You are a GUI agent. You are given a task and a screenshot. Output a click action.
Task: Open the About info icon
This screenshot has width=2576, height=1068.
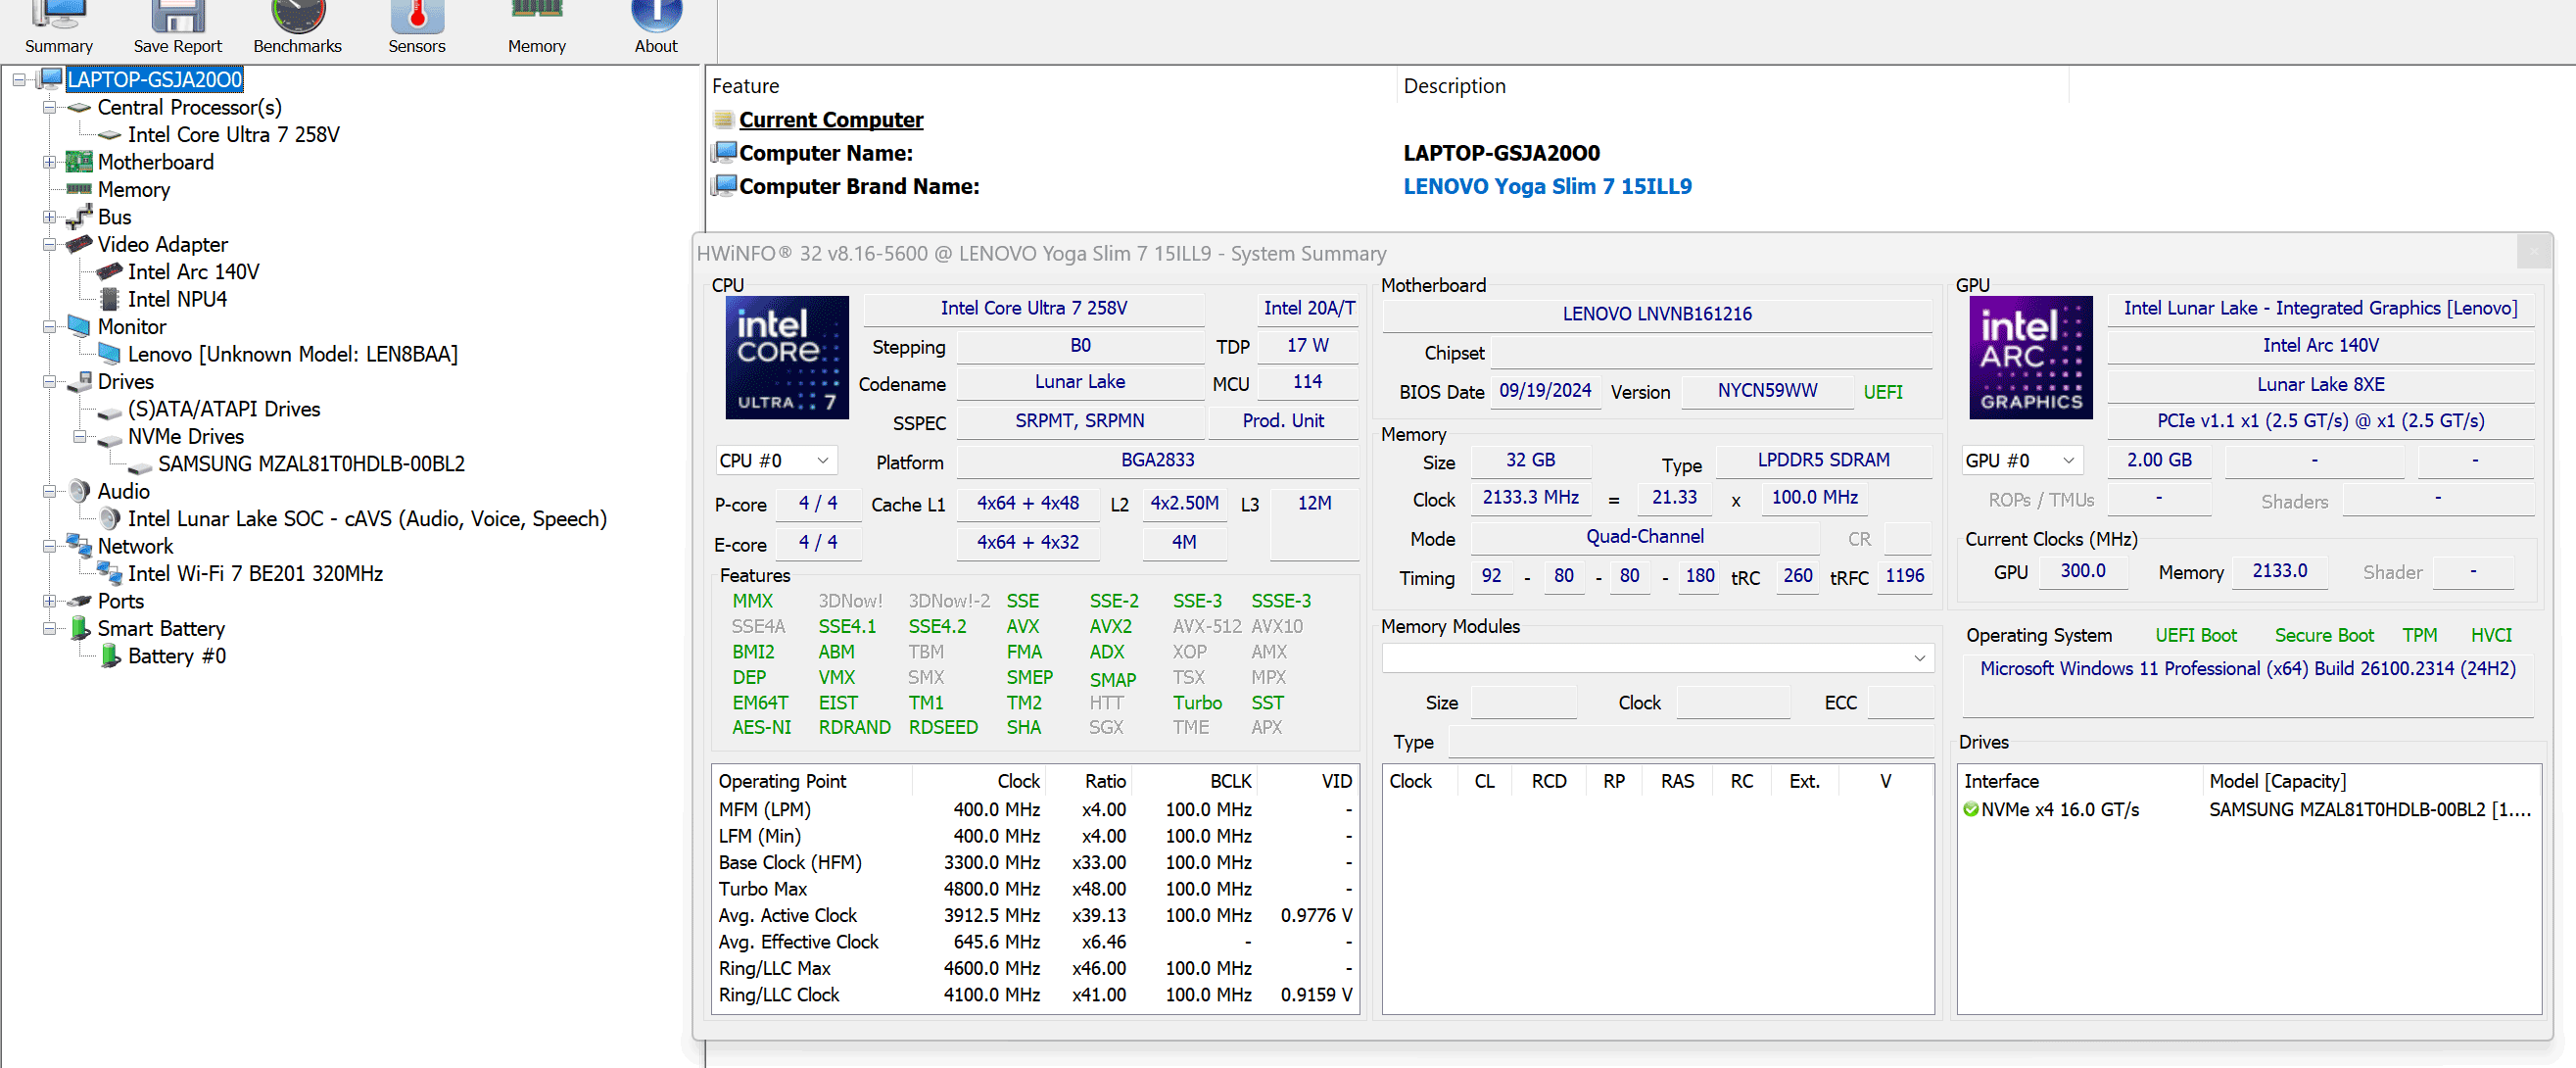tap(656, 14)
